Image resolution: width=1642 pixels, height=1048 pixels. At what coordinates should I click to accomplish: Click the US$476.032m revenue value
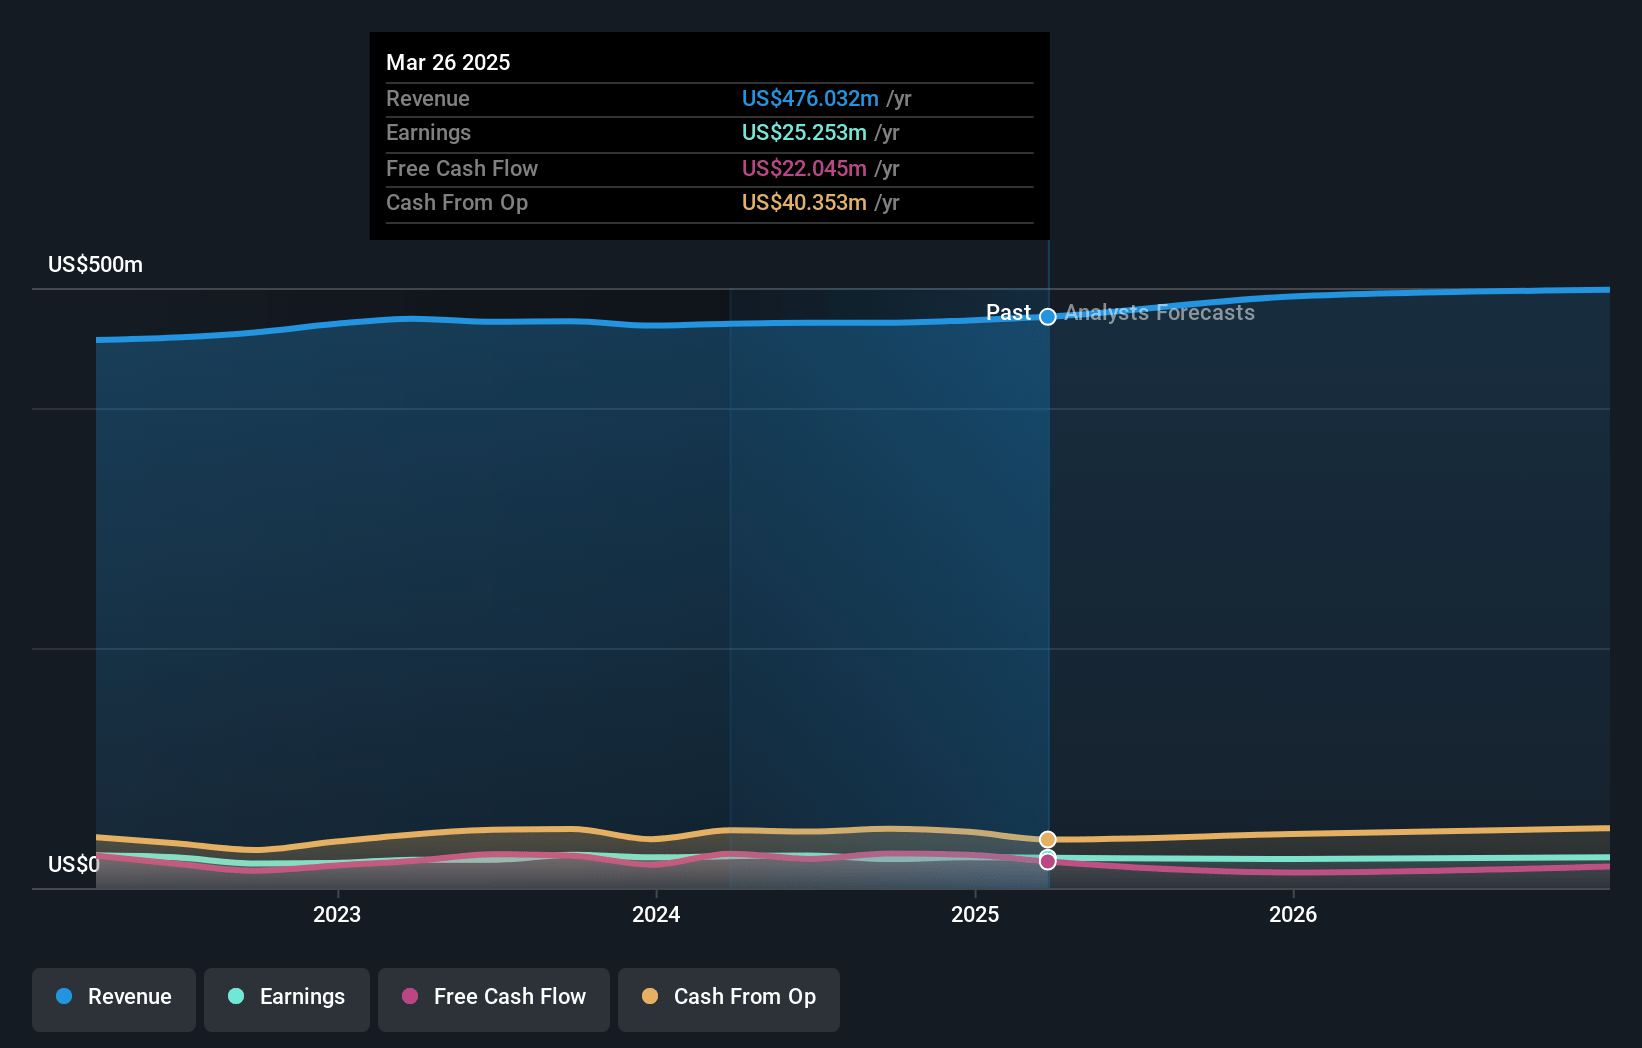pos(810,98)
